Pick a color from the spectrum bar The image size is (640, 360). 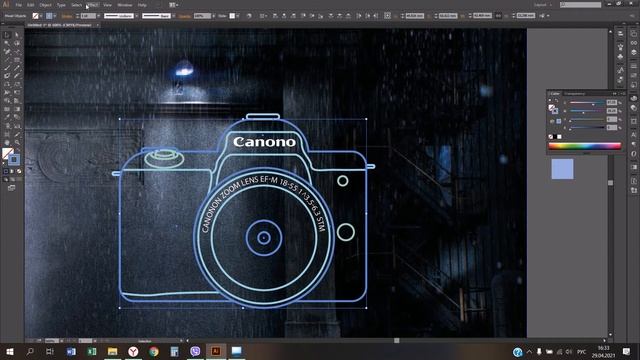[584, 146]
